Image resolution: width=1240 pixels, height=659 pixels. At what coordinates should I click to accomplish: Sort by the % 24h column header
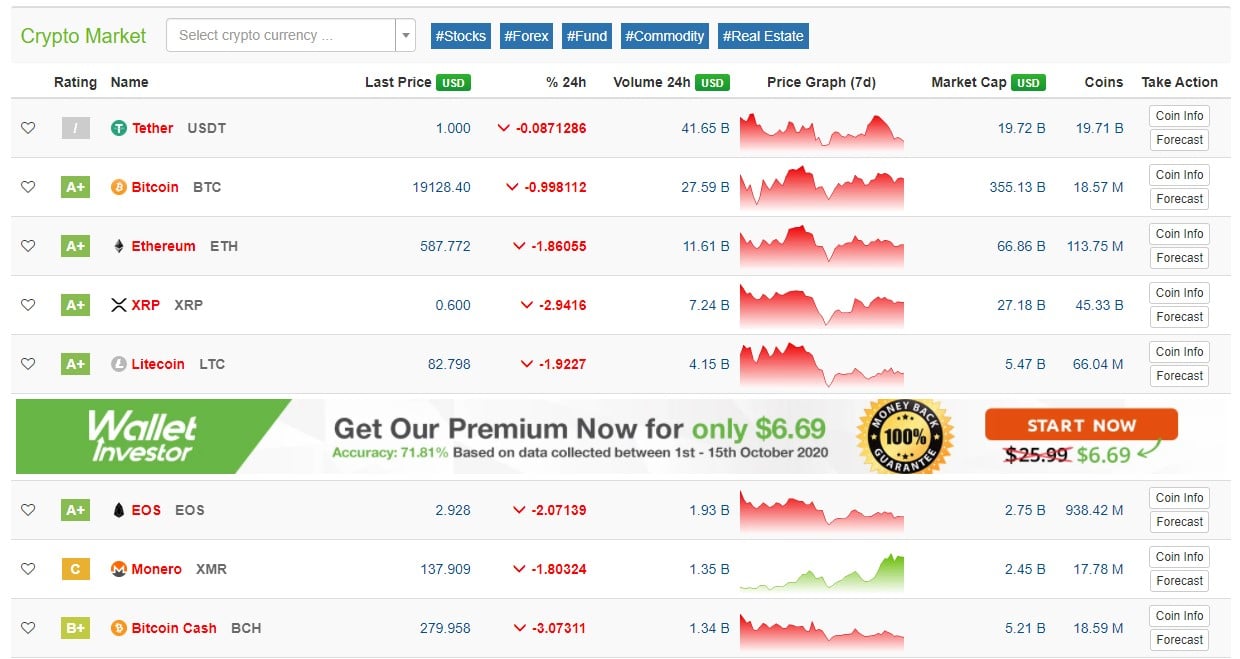click(x=566, y=82)
